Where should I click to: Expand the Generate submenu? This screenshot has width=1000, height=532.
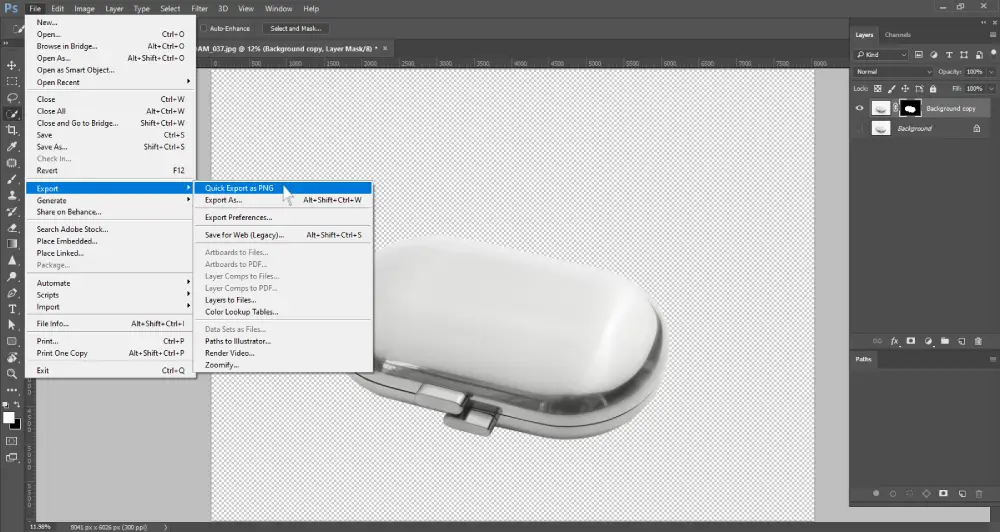(110, 200)
